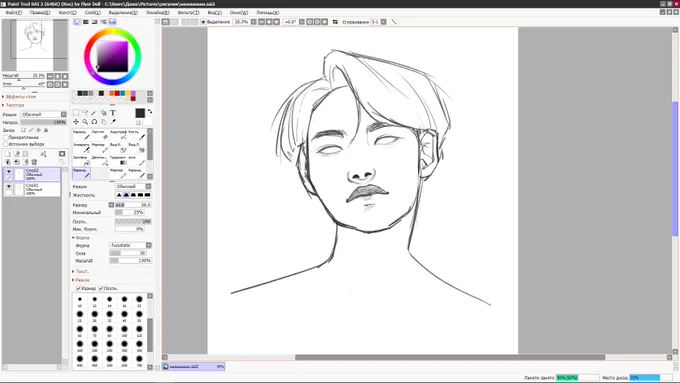Swap foreground and background colors
680x383 pixels.
150,111
